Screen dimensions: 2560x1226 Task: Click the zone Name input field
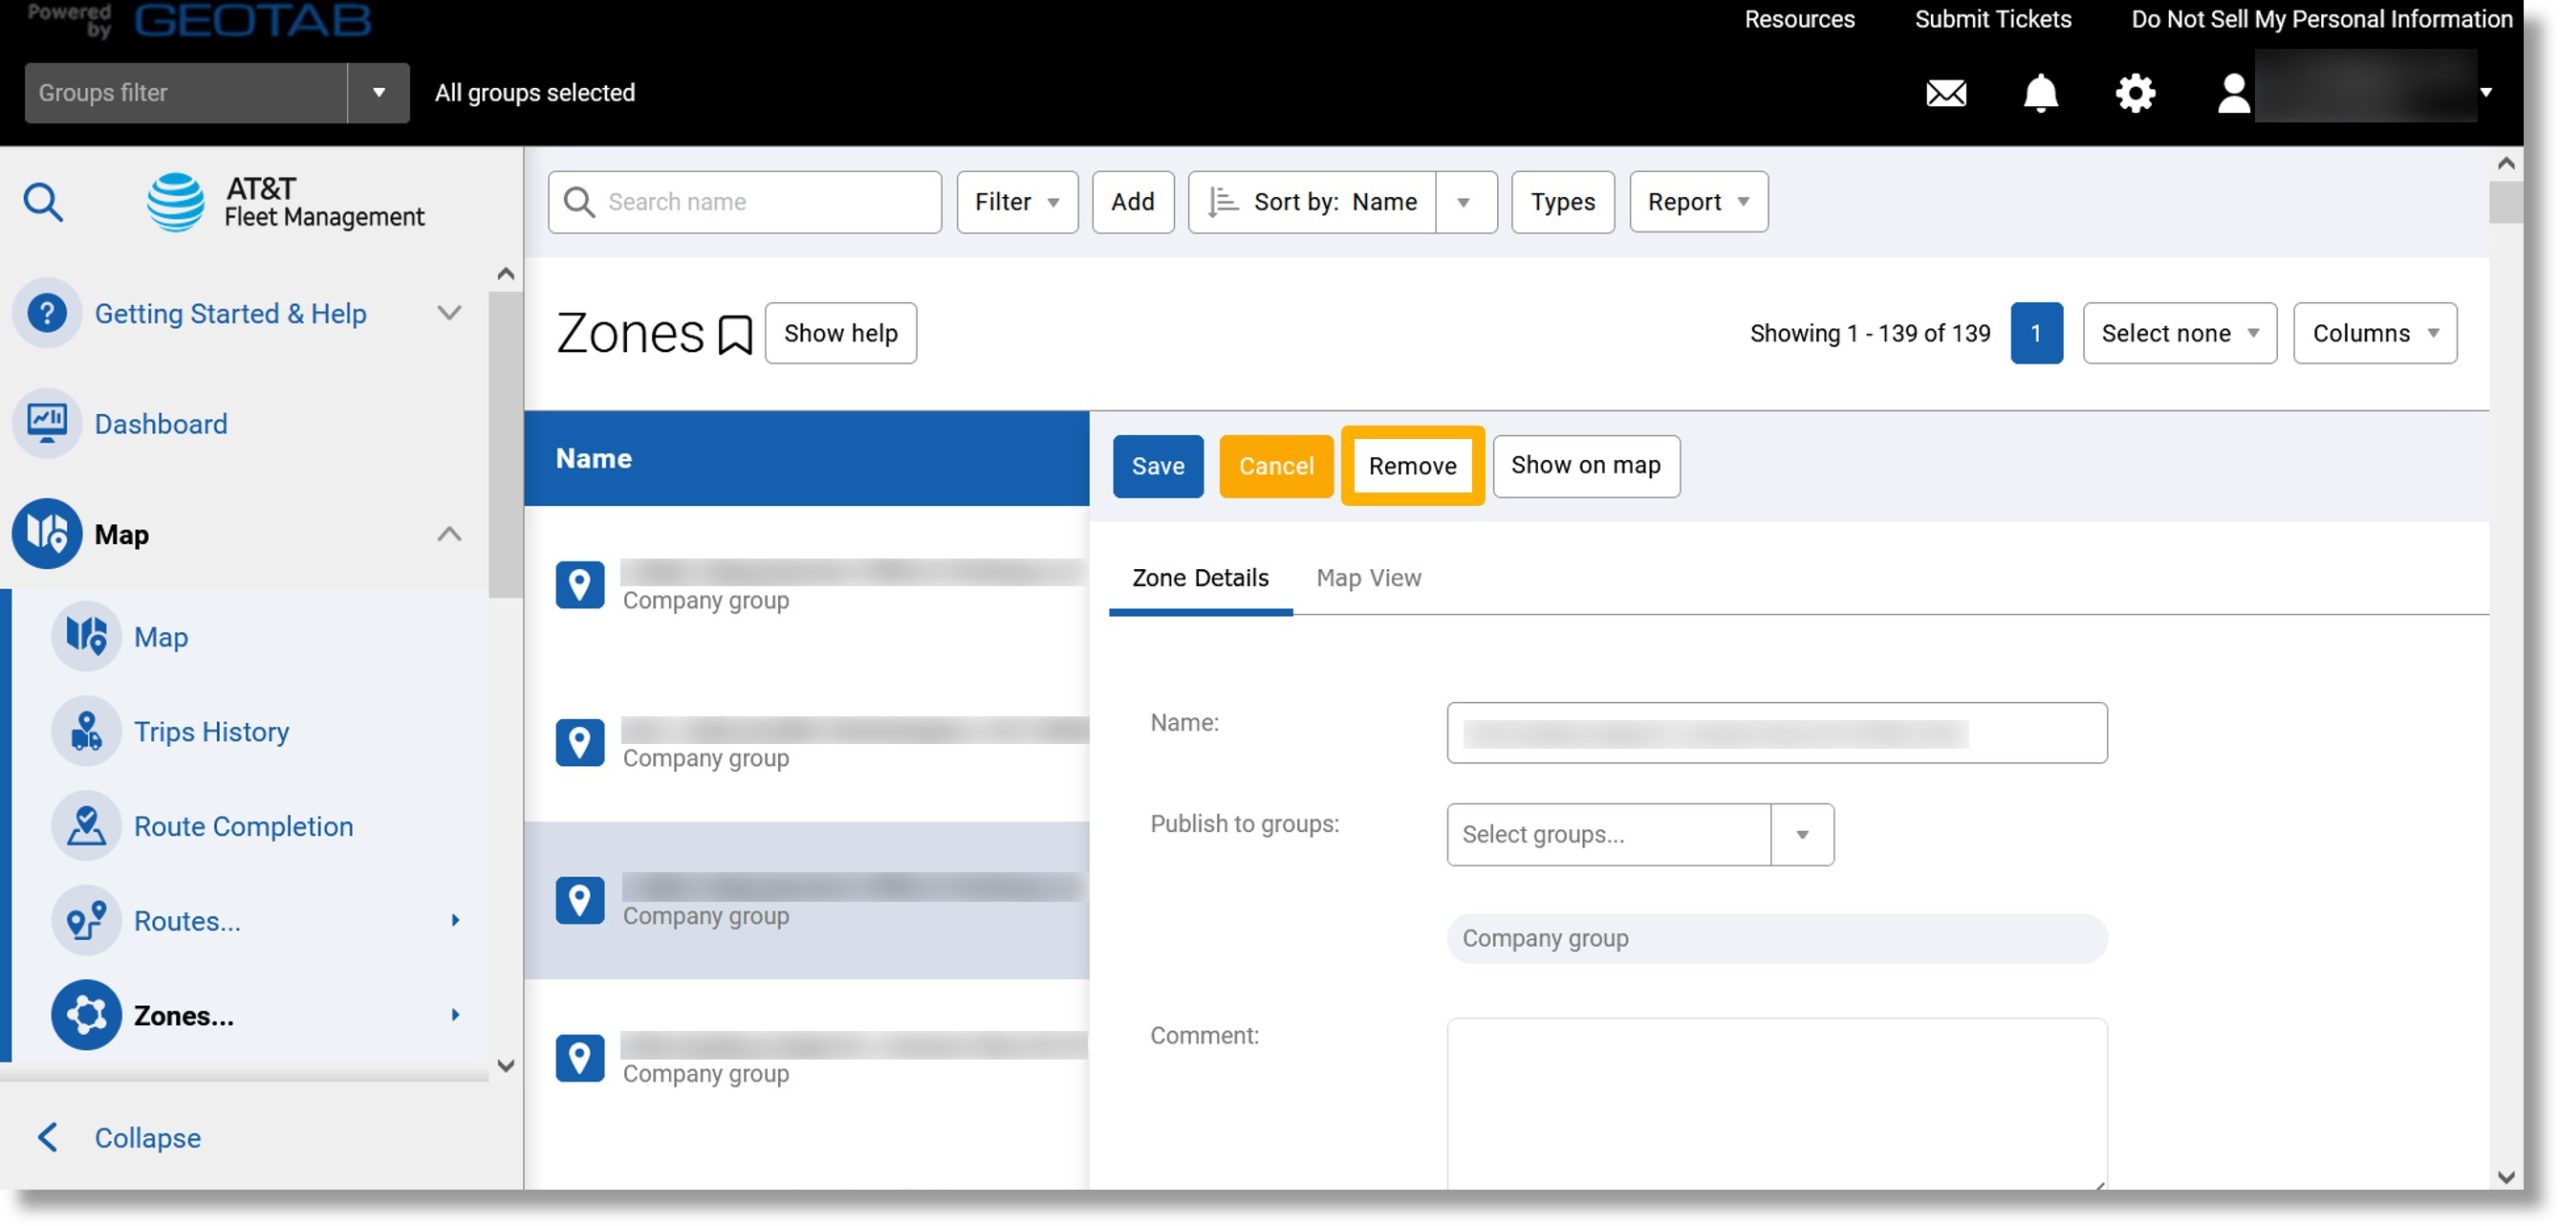1777,733
